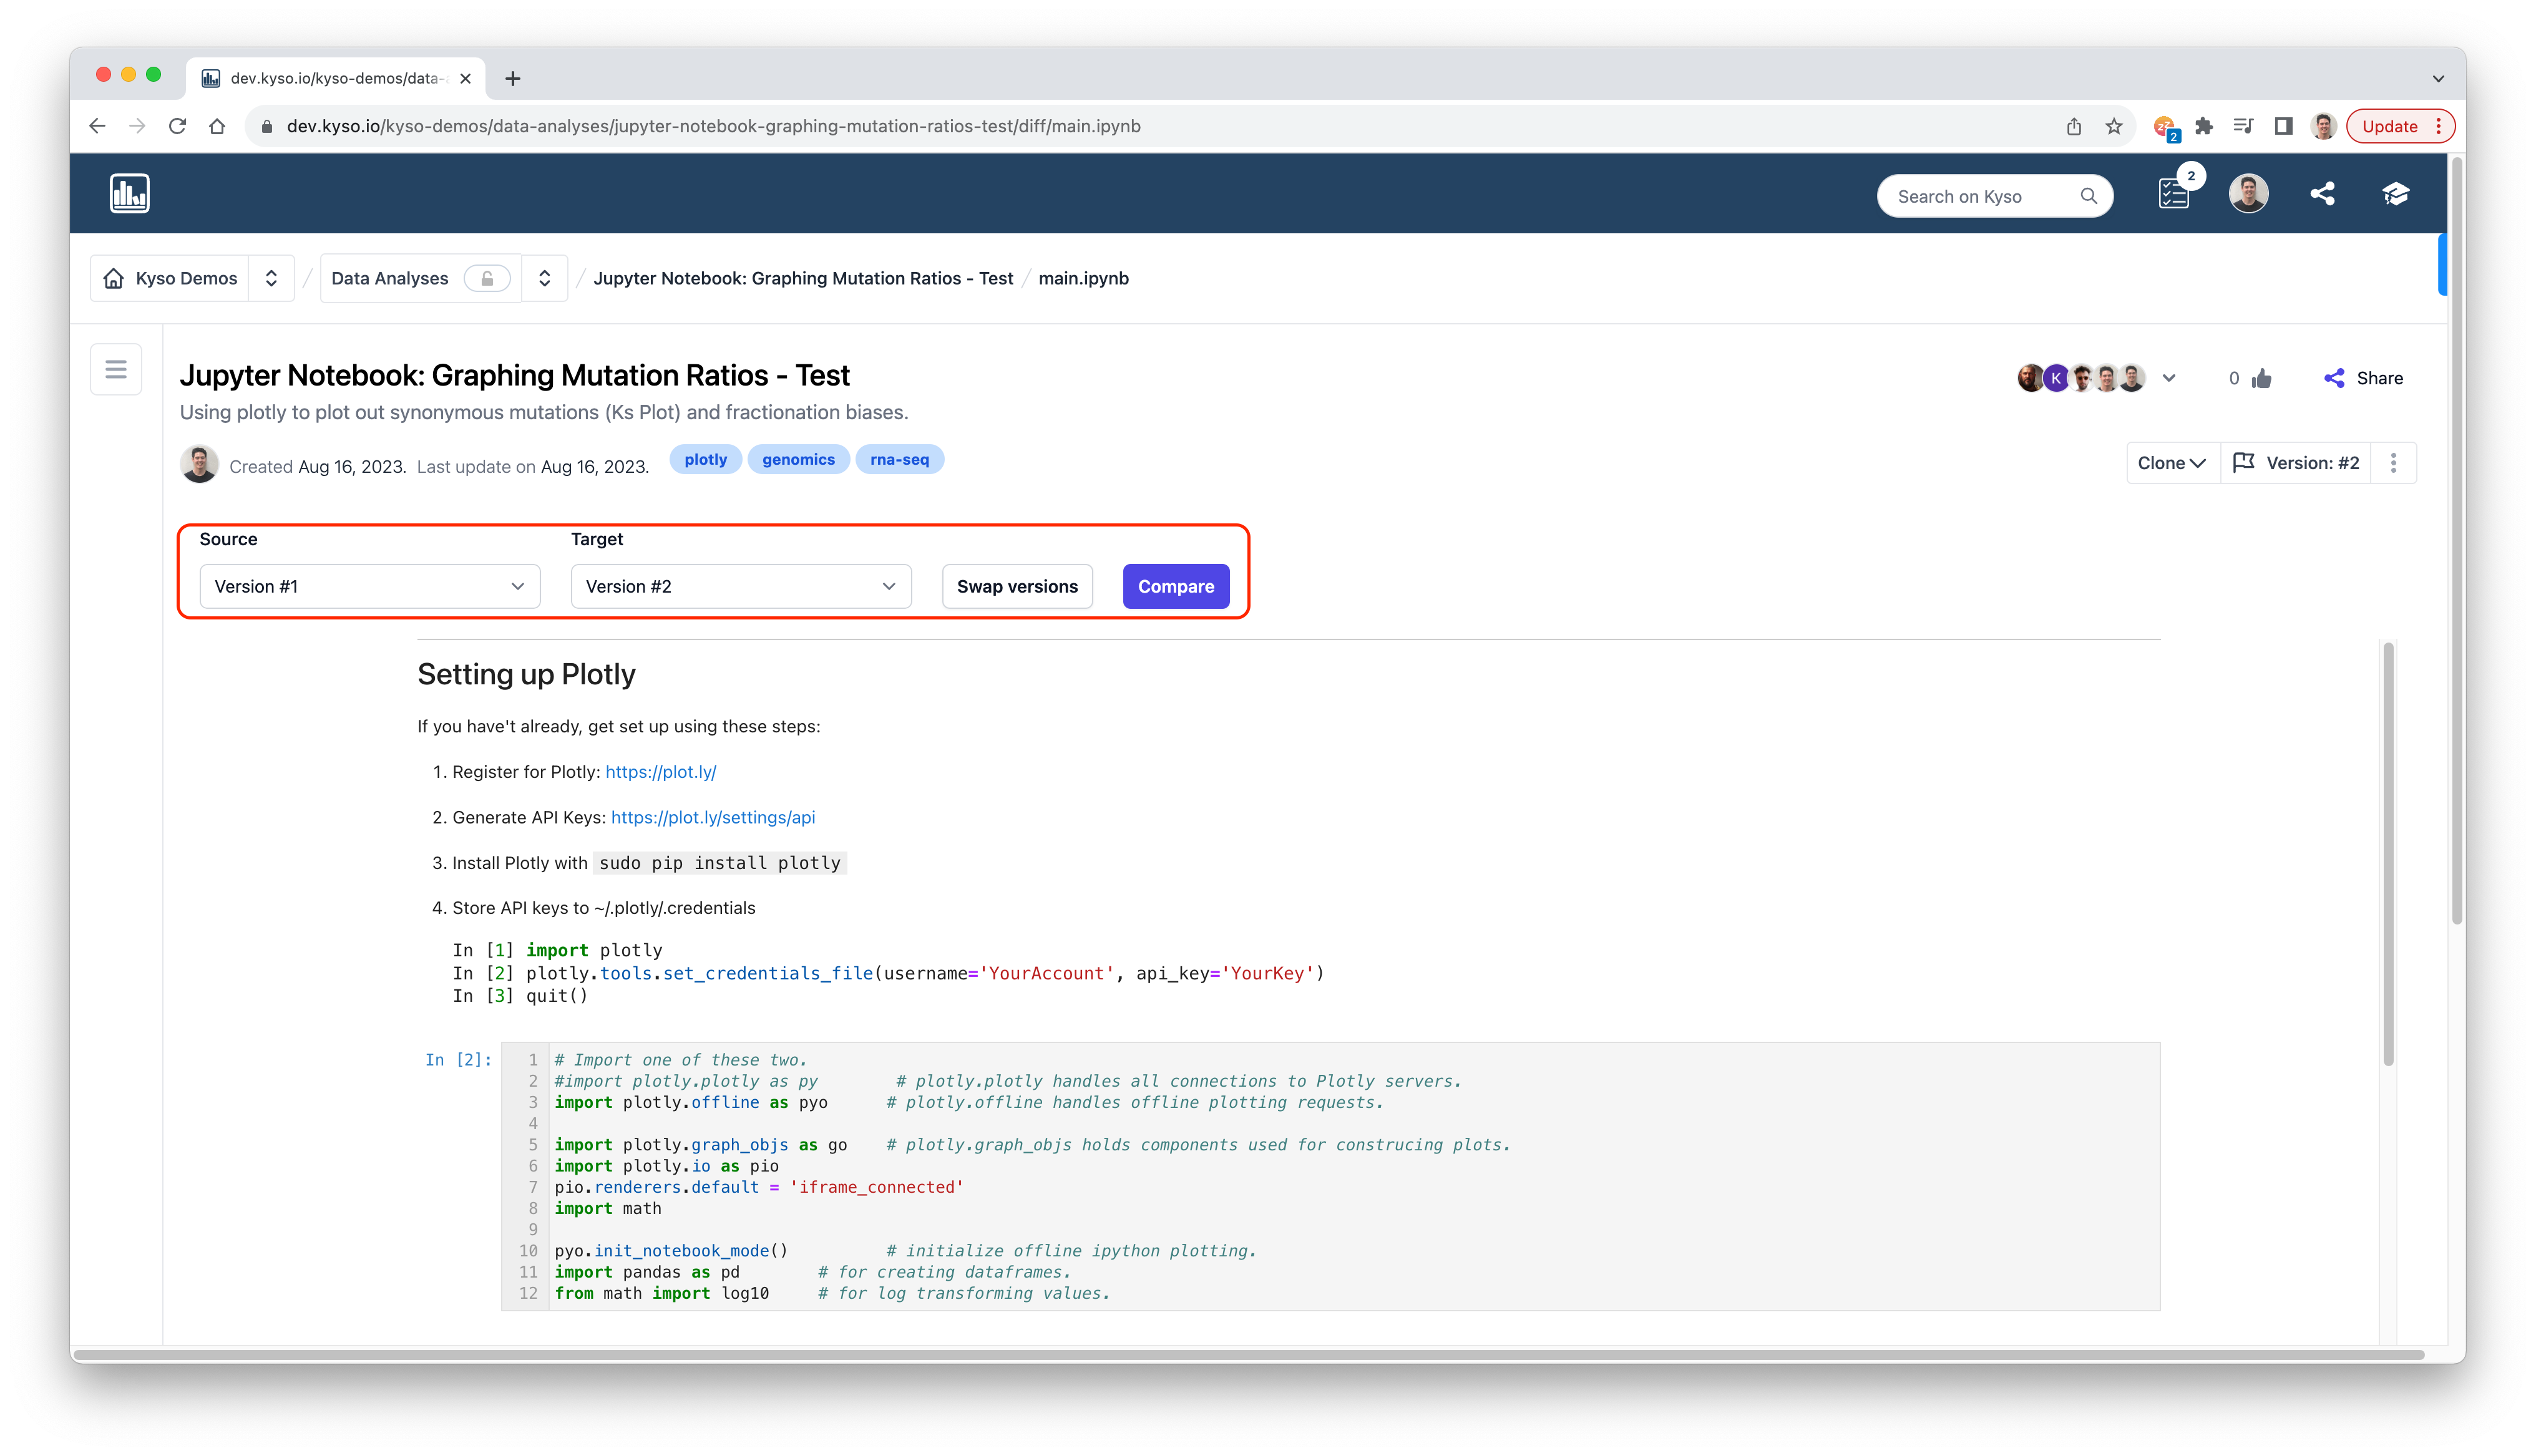Viewport: 2536px width, 1456px height.
Task: Click the report title text
Action: (514, 375)
